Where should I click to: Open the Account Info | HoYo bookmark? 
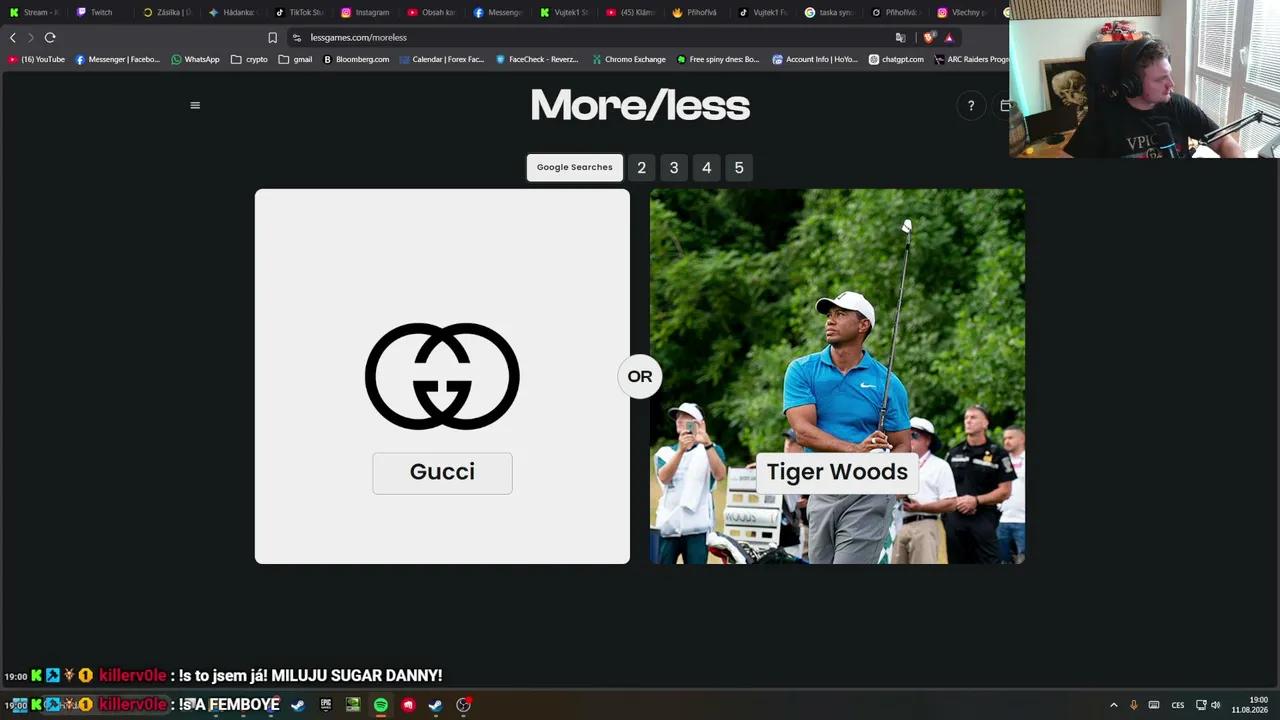(x=815, y=59)
